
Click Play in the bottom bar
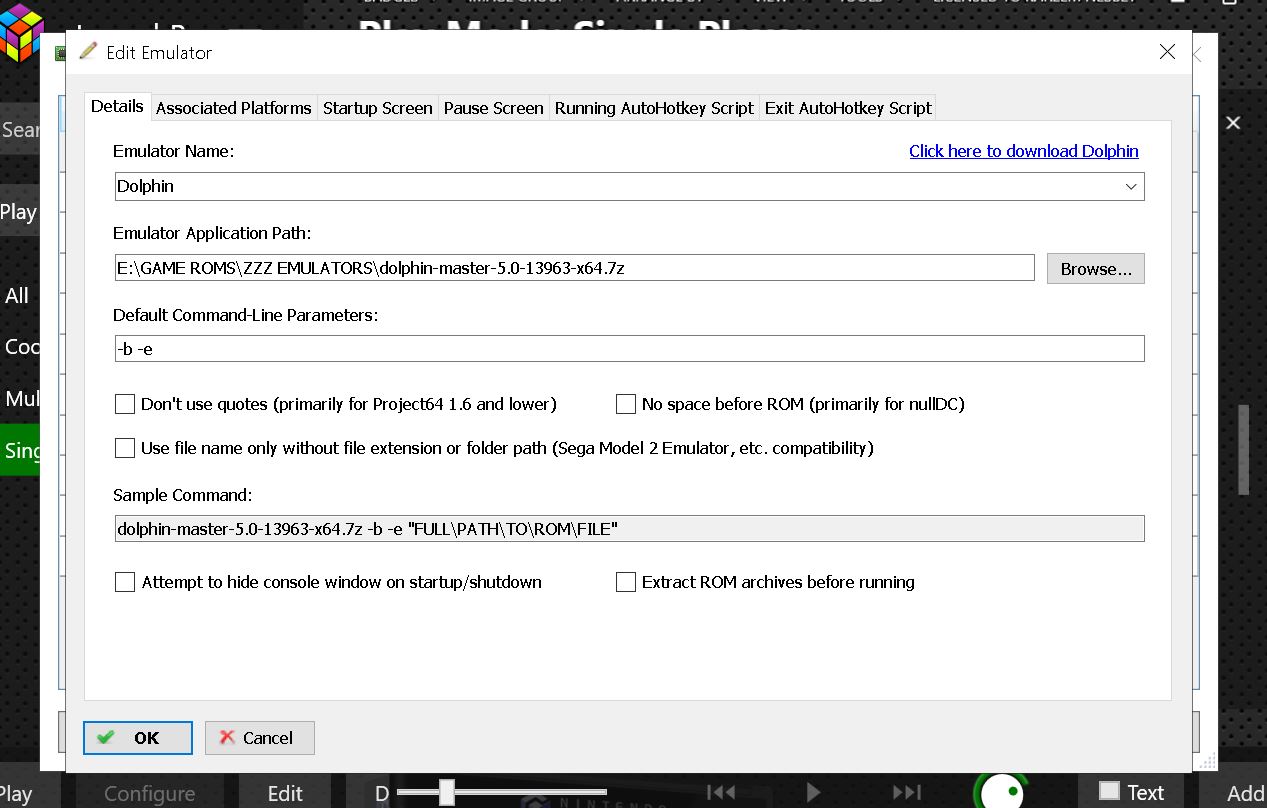[x=16, y=793]
